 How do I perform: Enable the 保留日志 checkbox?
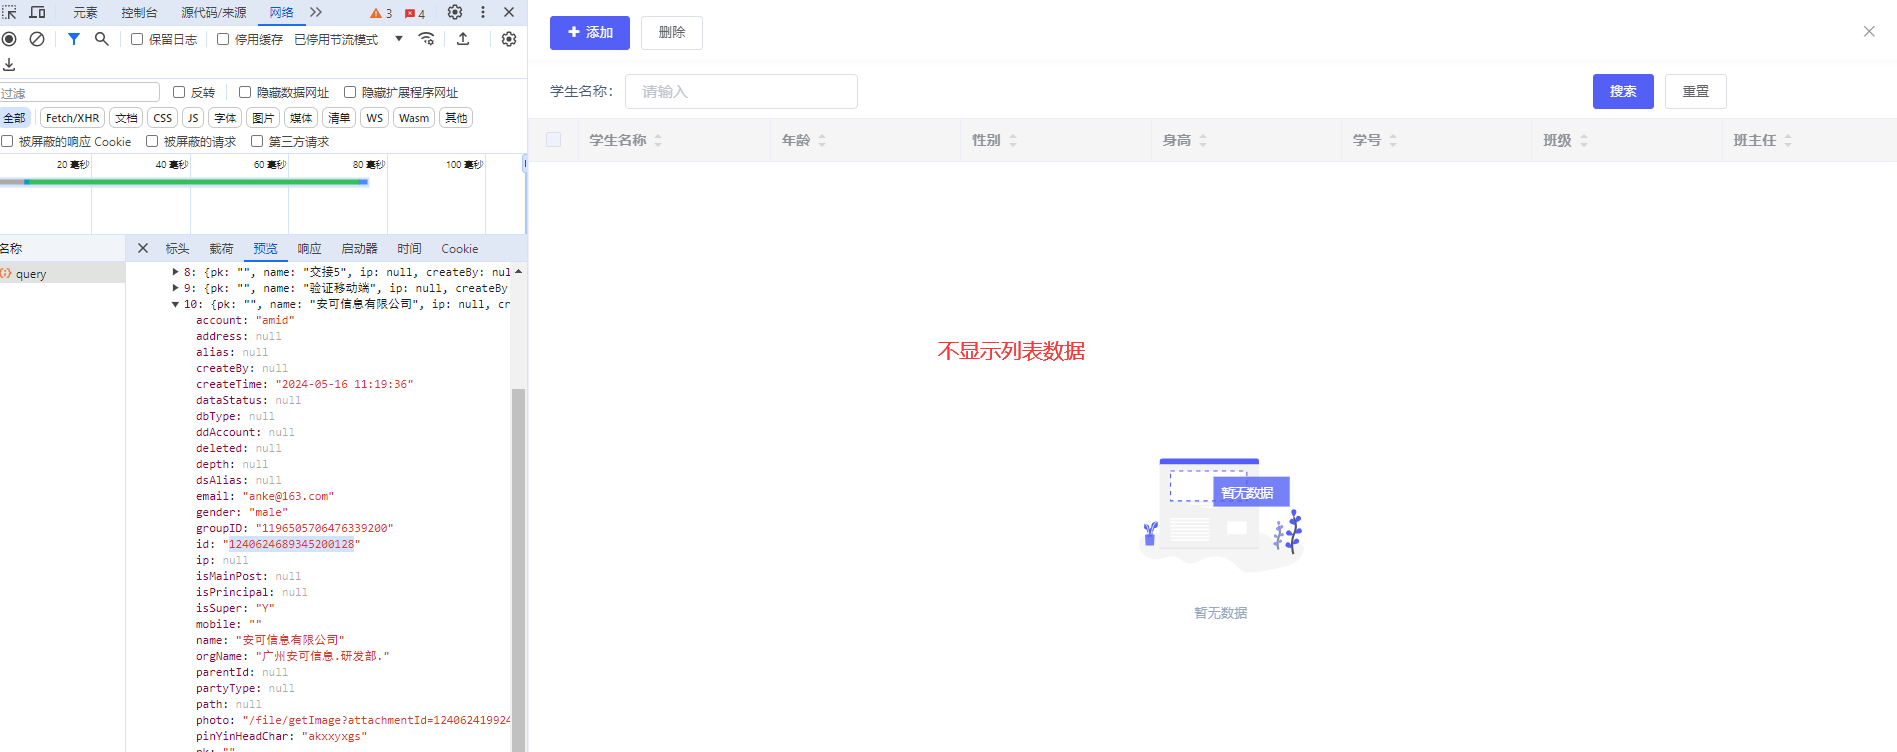click(137, 39)
